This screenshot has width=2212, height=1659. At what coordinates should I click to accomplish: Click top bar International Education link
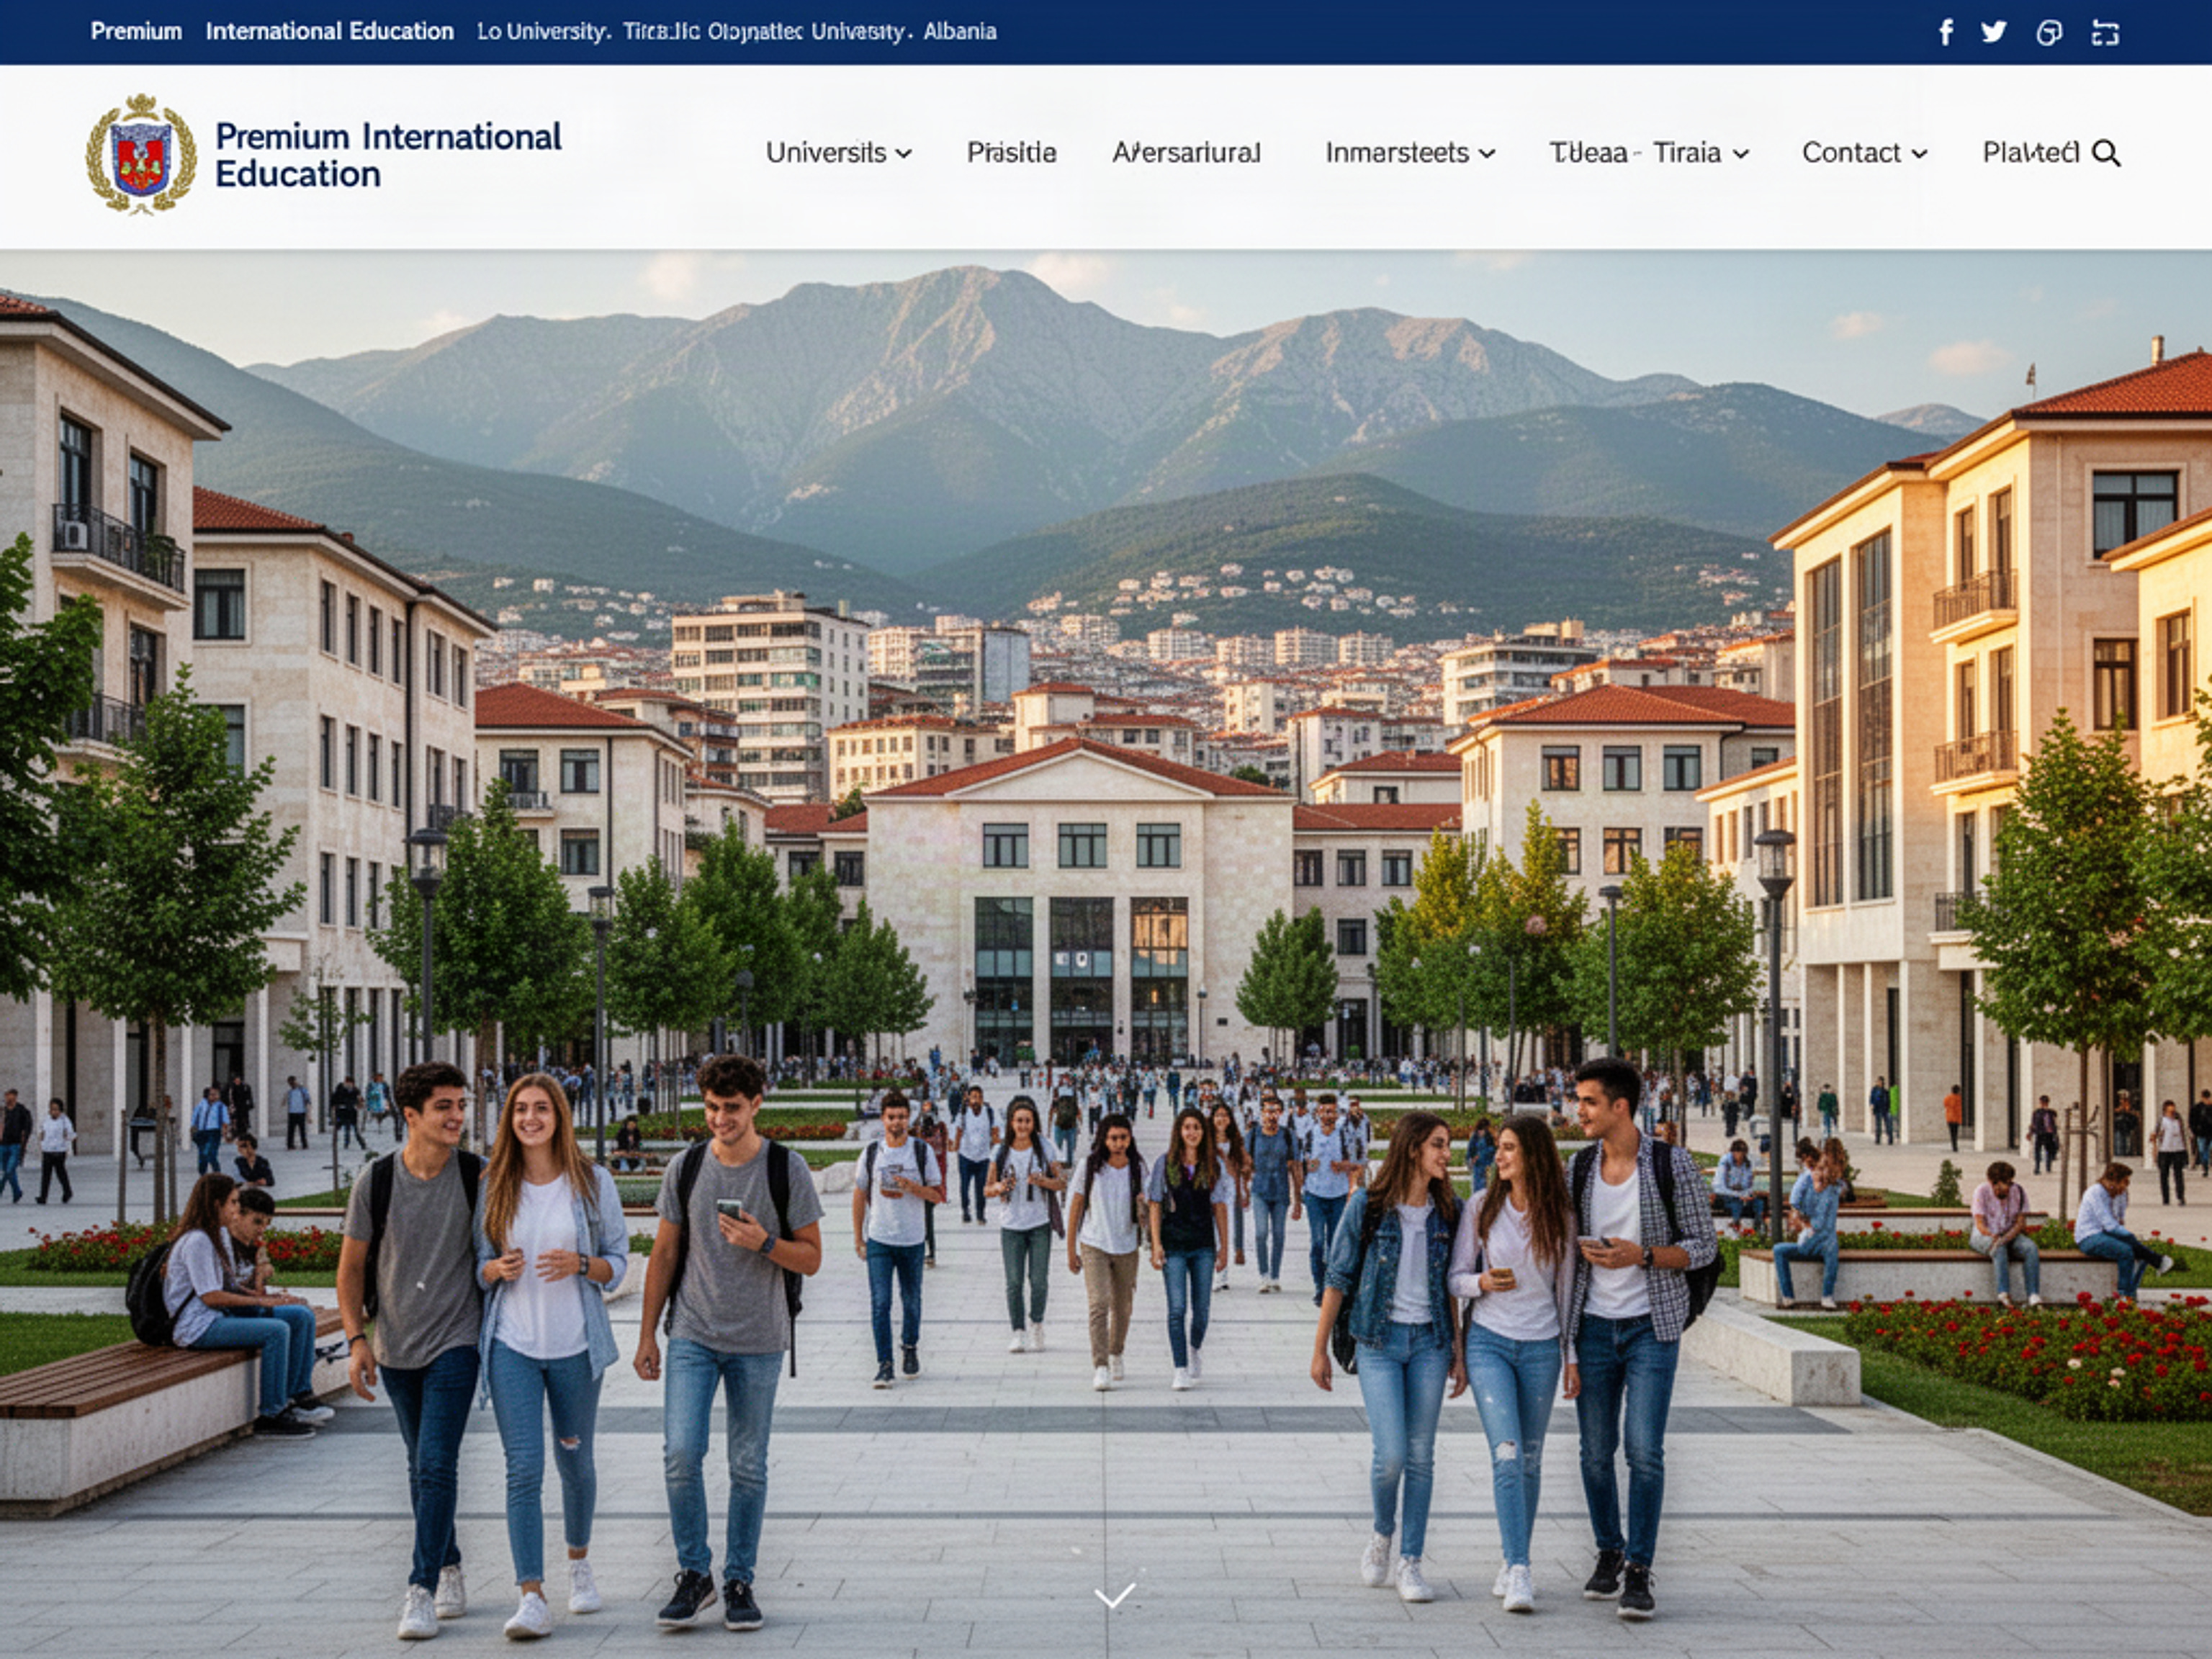[330, 31]
